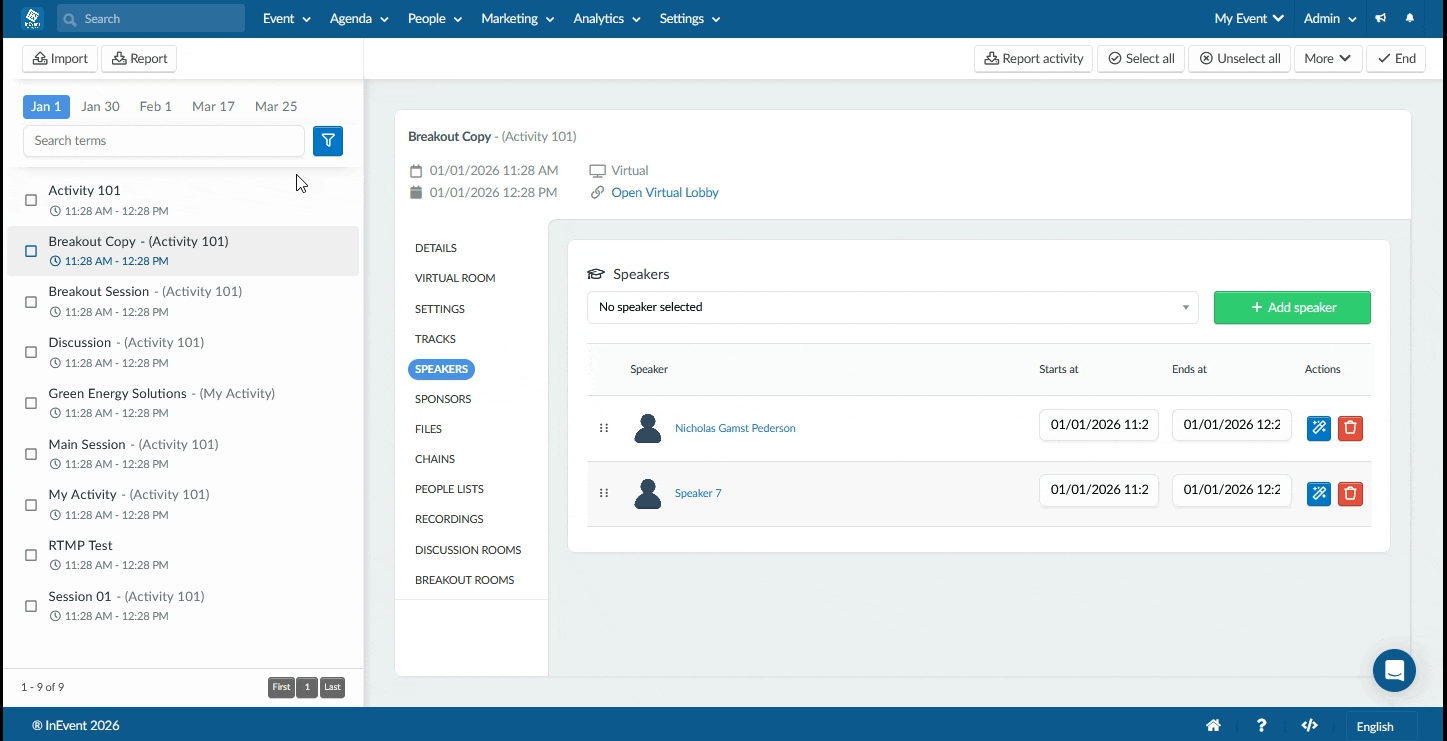Tick the Green Energy Solutions checkbox
This screenshot has width=1447, height=741.
point(31,403)
